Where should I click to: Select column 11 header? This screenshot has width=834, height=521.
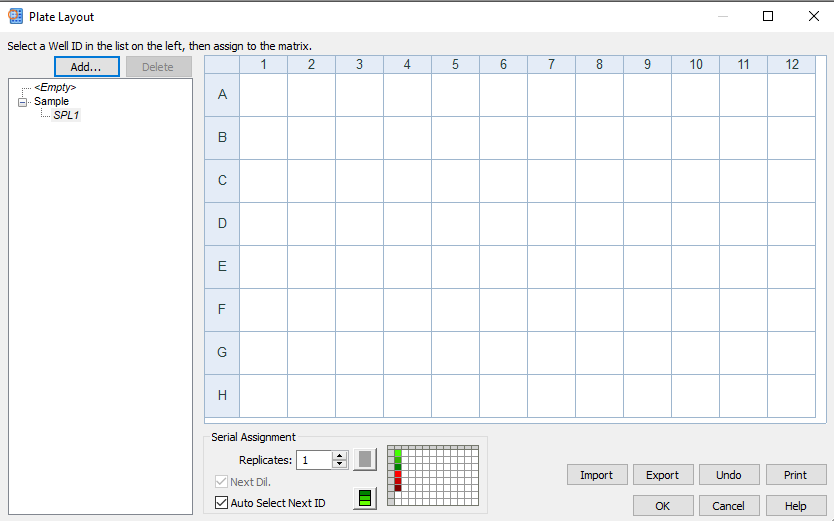coord(744,64)
